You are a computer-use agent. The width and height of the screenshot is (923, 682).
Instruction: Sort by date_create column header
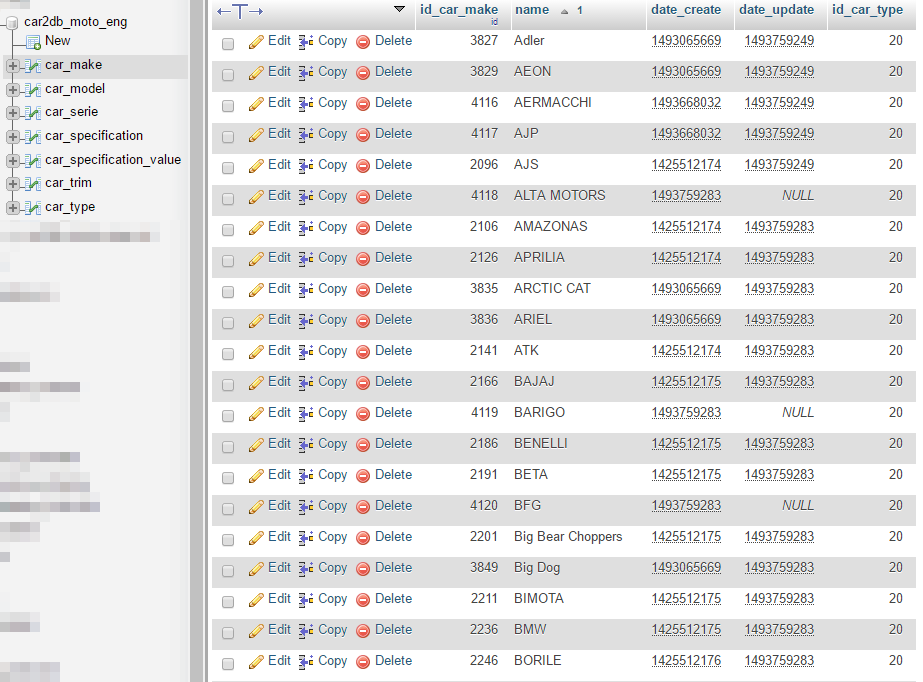tap(686, 9)
